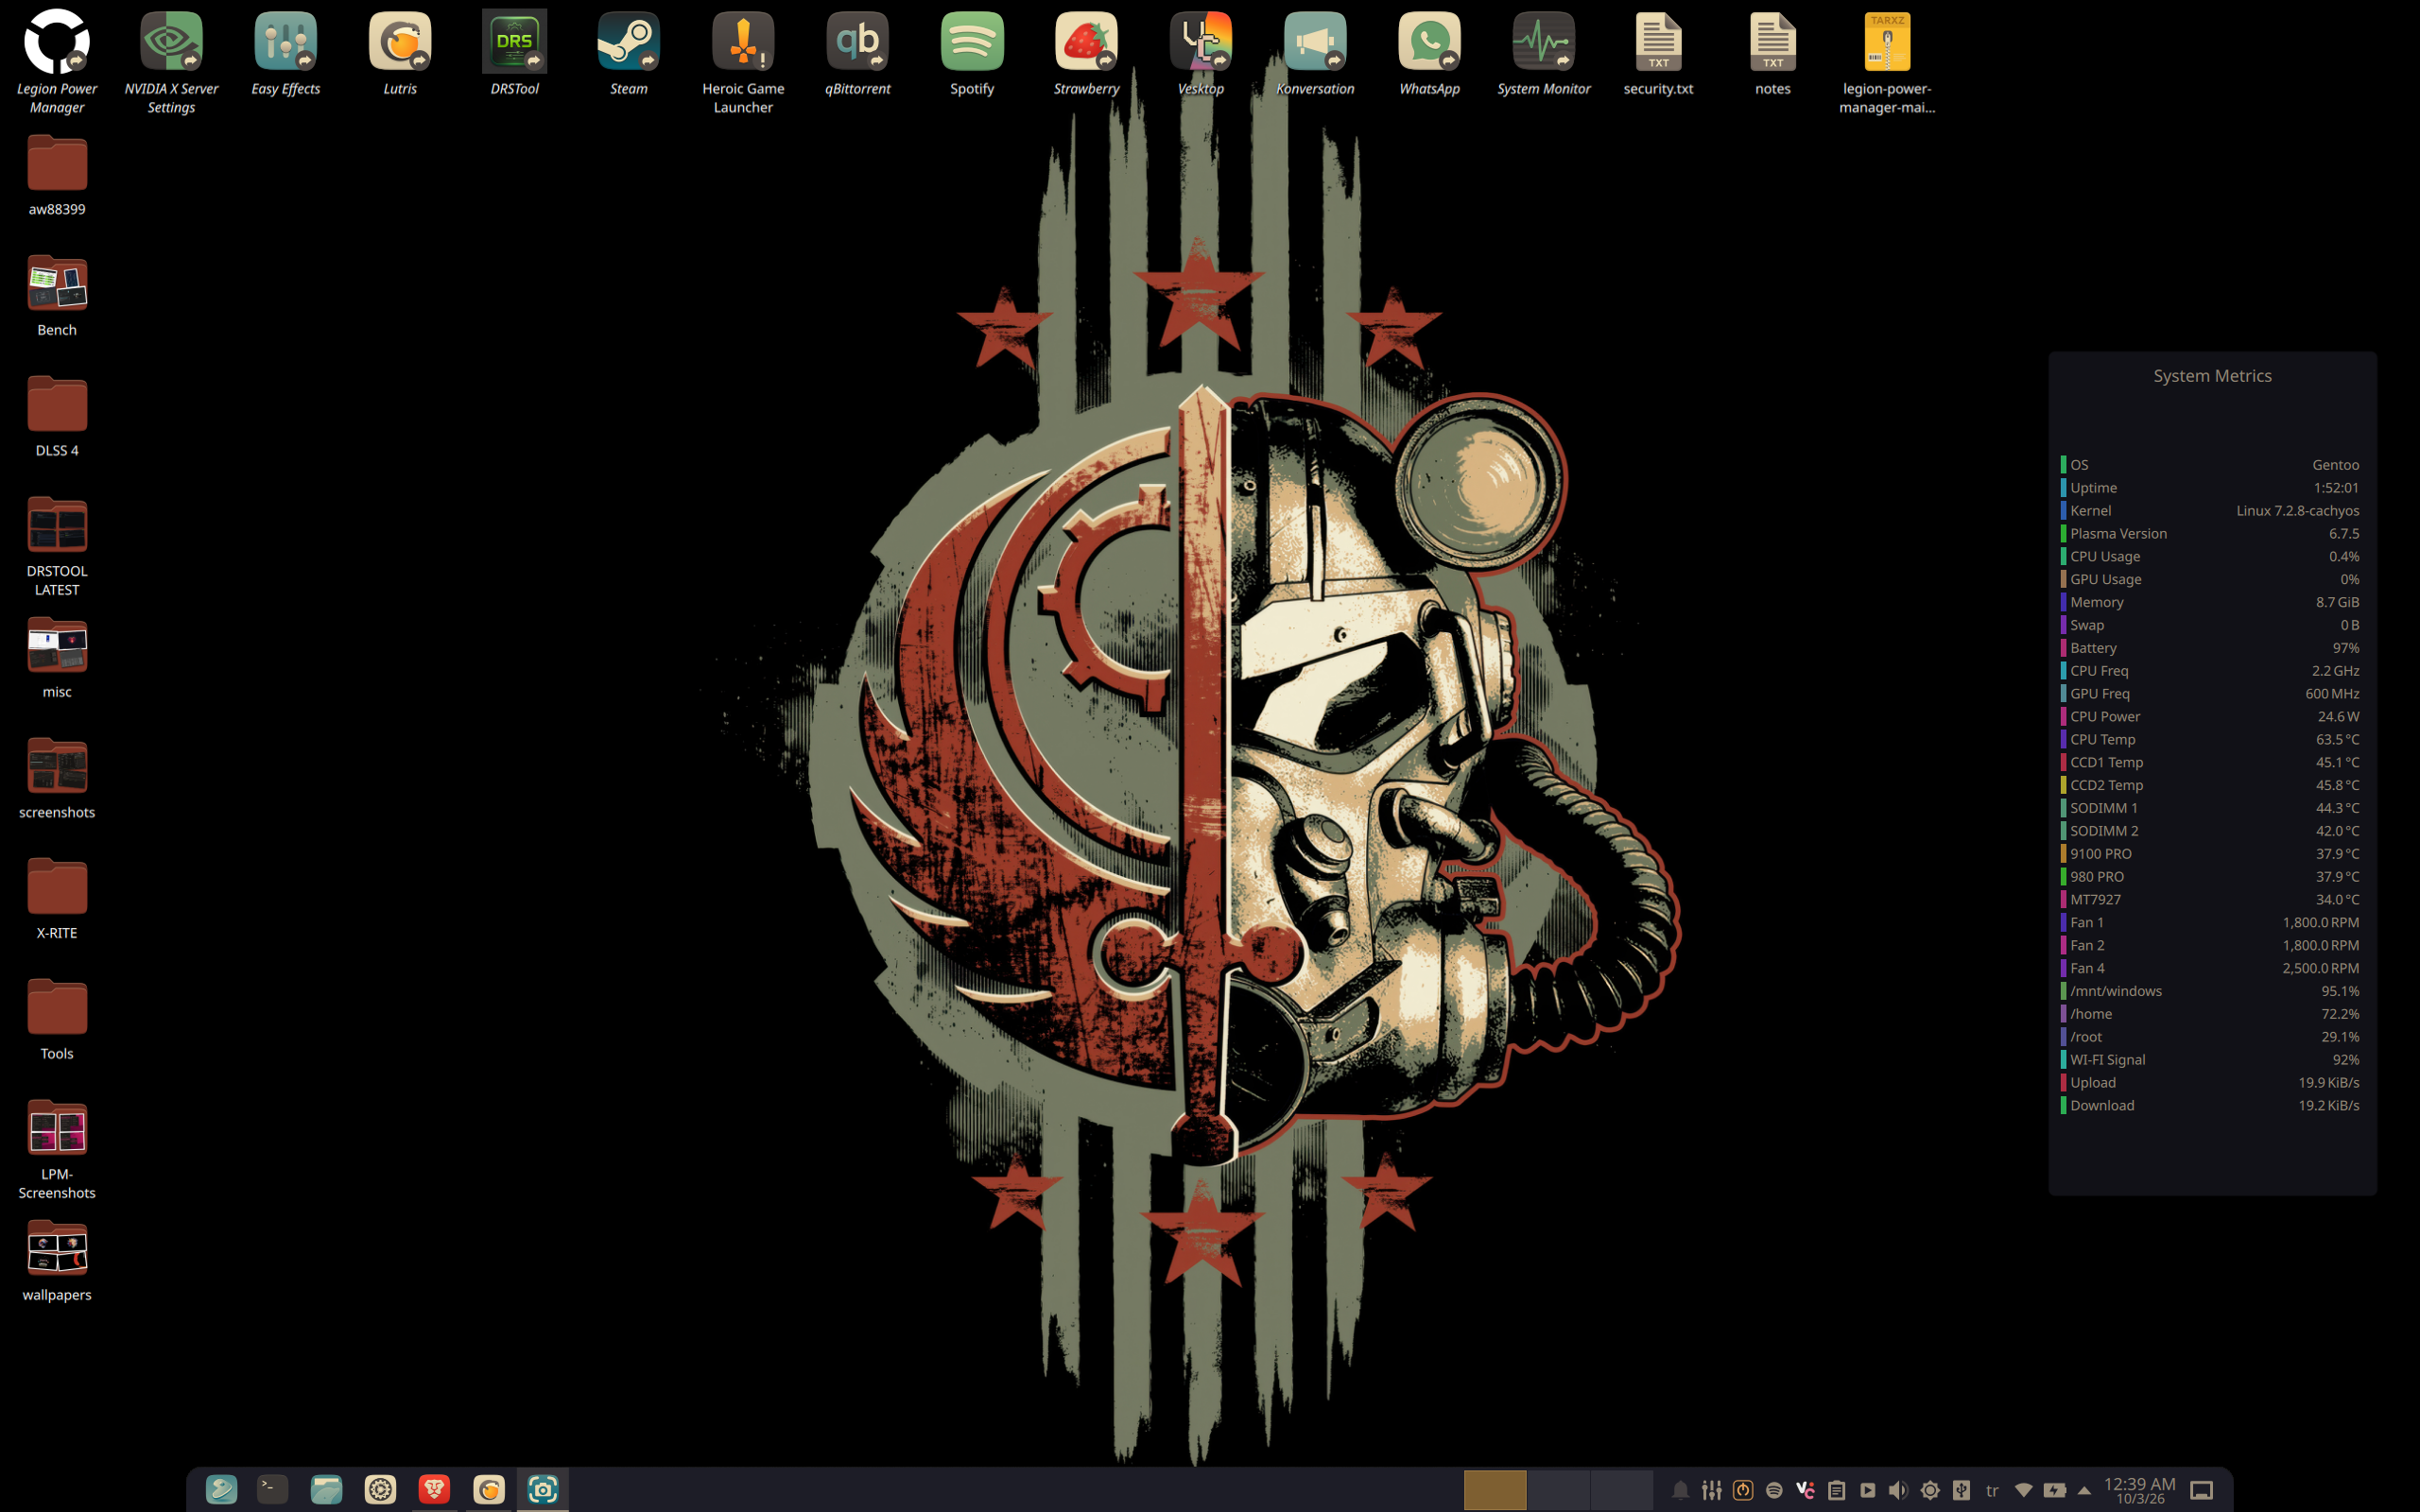Open the volume control in the tray

coord(1898,1490)
